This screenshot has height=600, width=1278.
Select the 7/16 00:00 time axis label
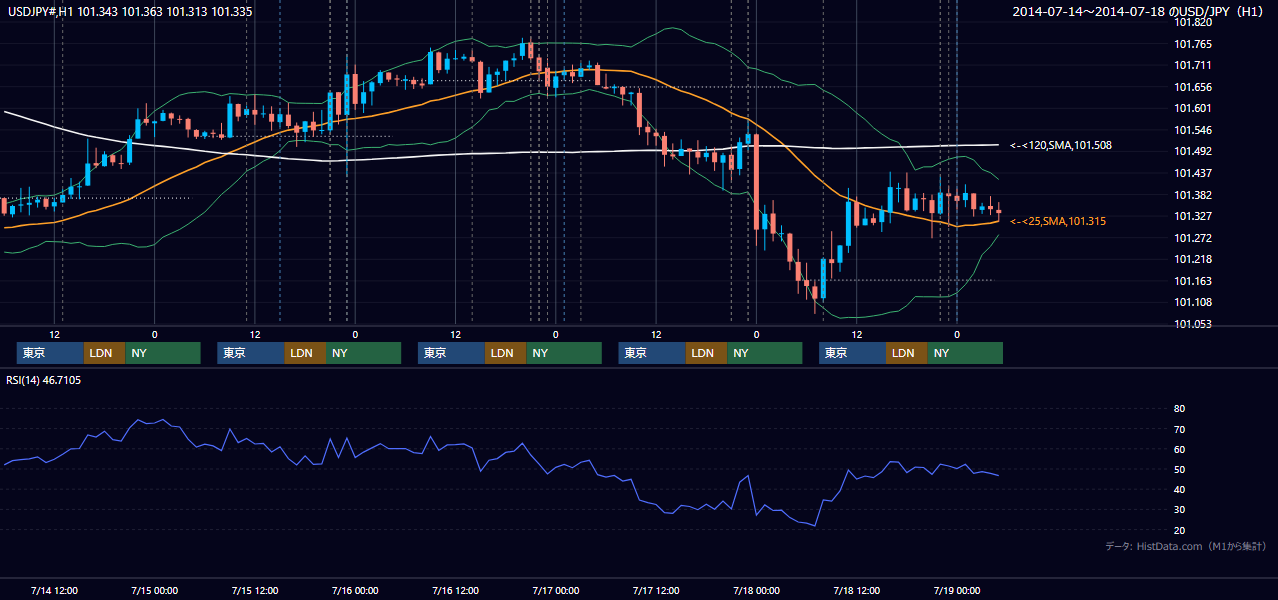point(355,591)
